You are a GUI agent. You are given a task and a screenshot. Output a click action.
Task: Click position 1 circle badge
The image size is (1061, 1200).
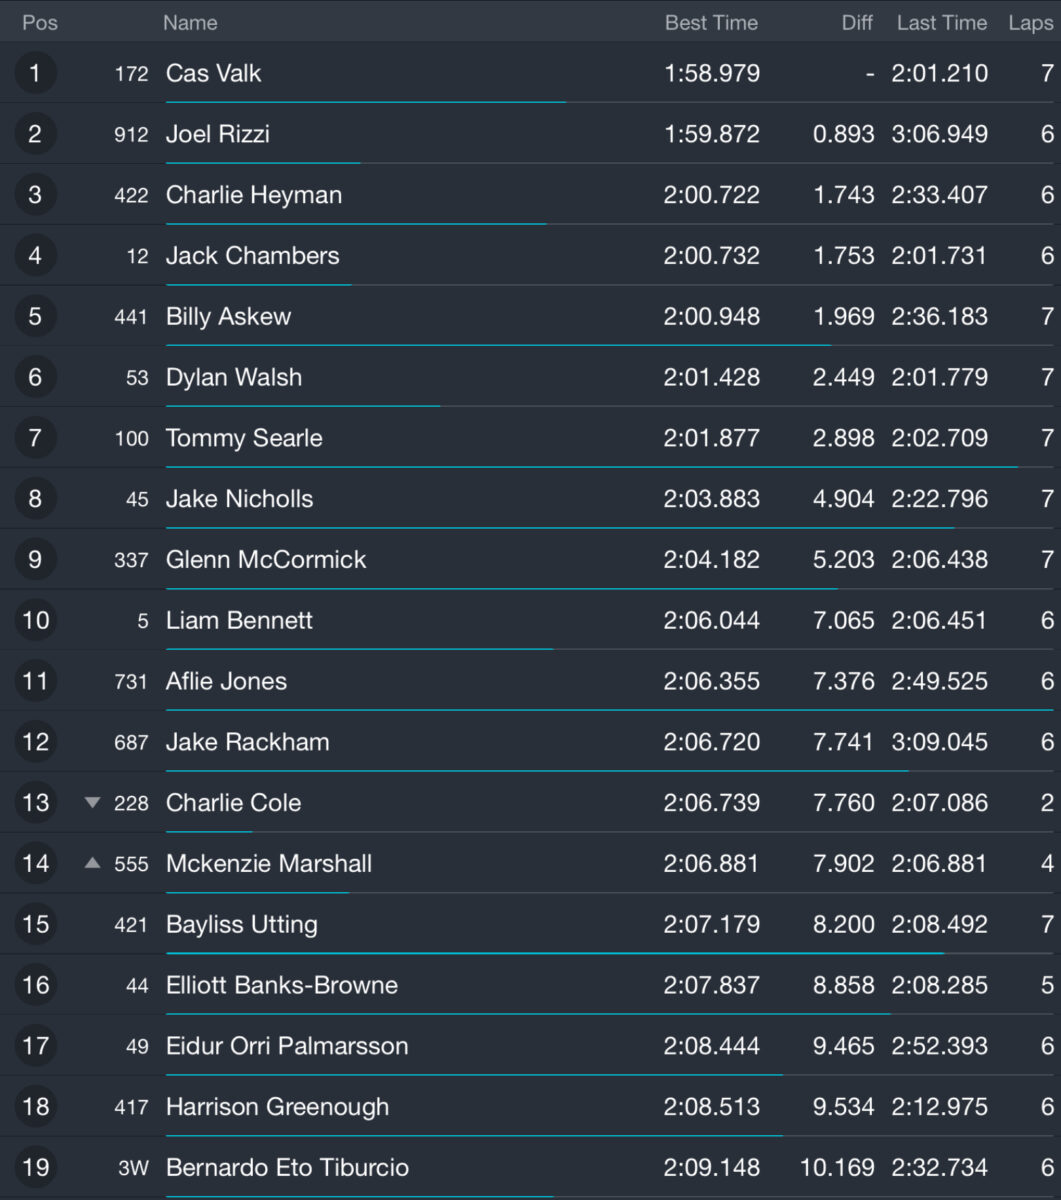35,73
